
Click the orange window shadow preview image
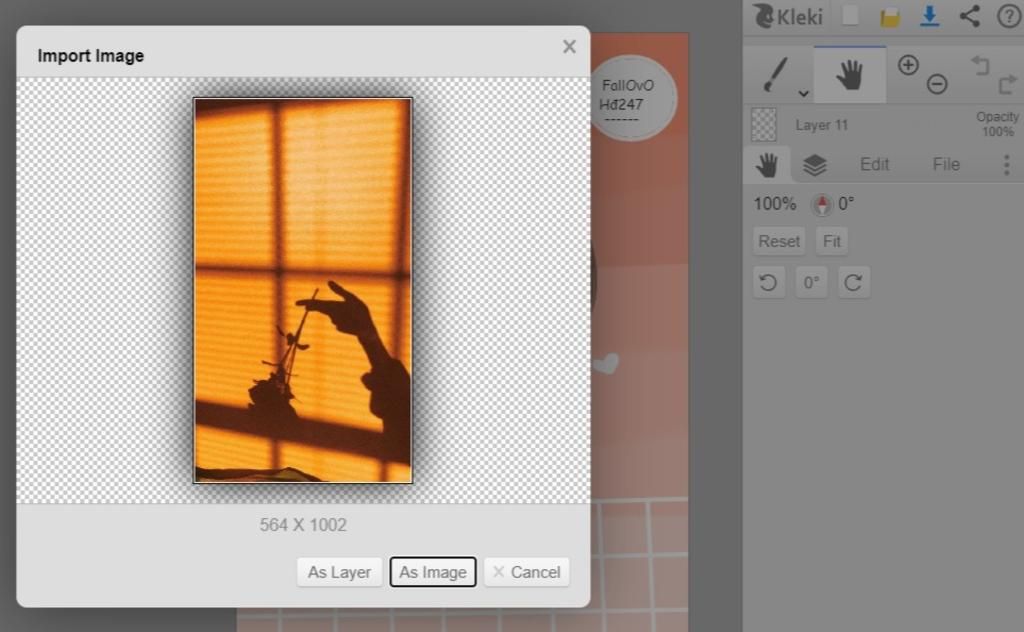pyautogui.click(x=303, y=291)
